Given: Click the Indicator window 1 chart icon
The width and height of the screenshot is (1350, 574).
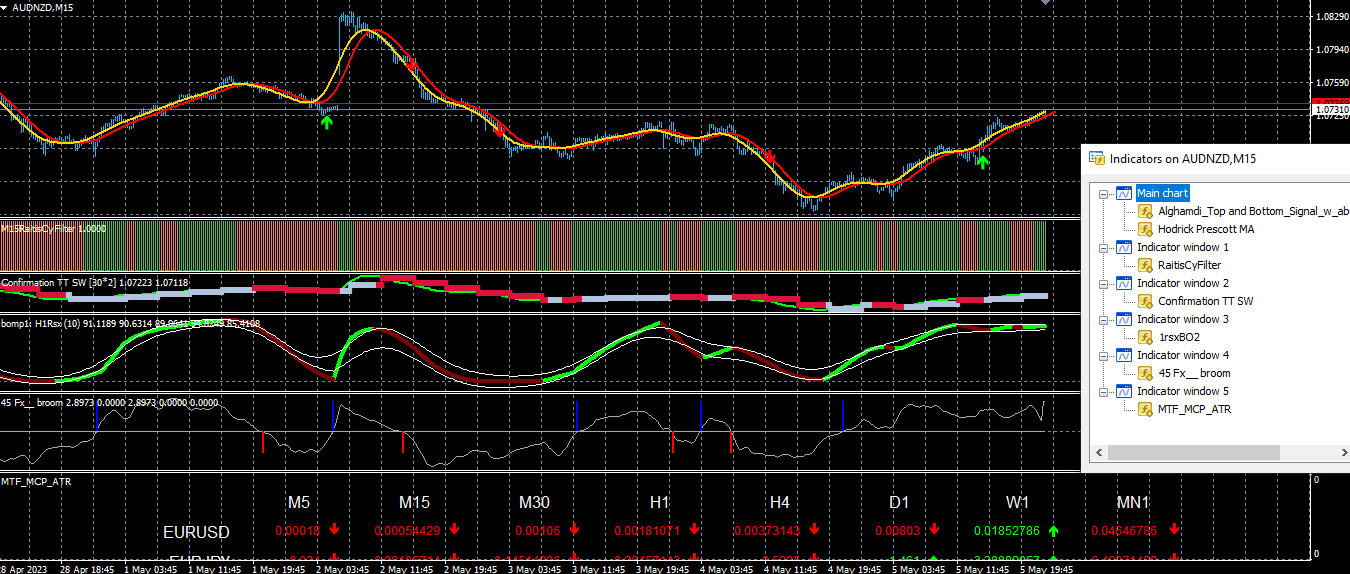Looking at the screenshot, I should pyautogui.click(x=1124, y=247).
